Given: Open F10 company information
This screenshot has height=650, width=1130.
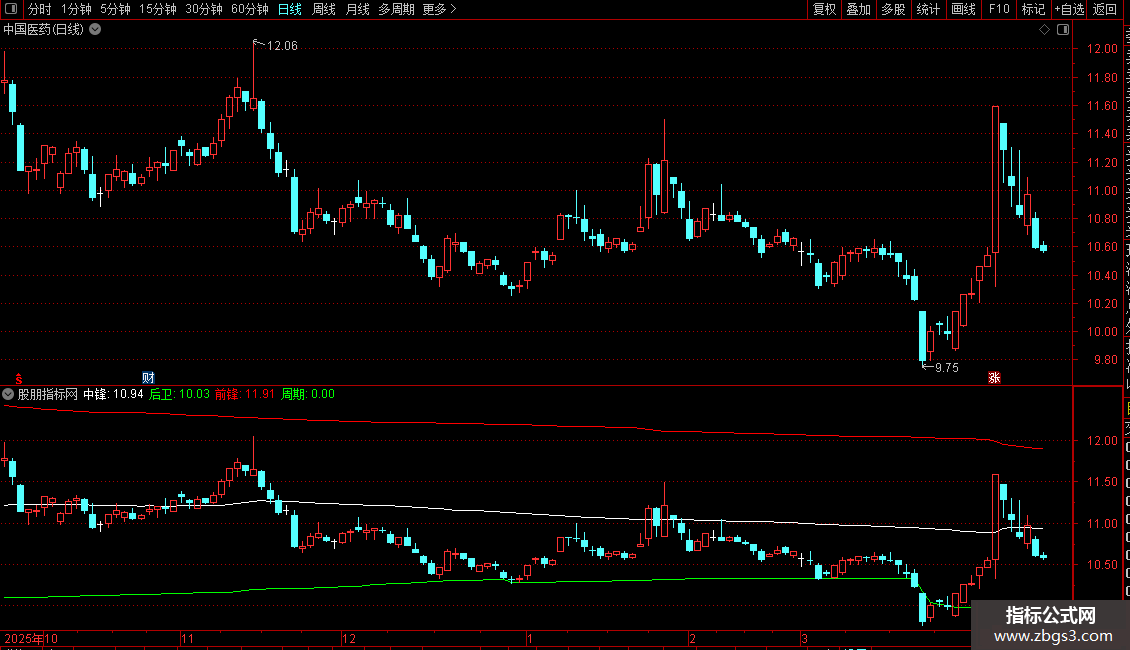Looking at the screenshot, I should (999, 9).
